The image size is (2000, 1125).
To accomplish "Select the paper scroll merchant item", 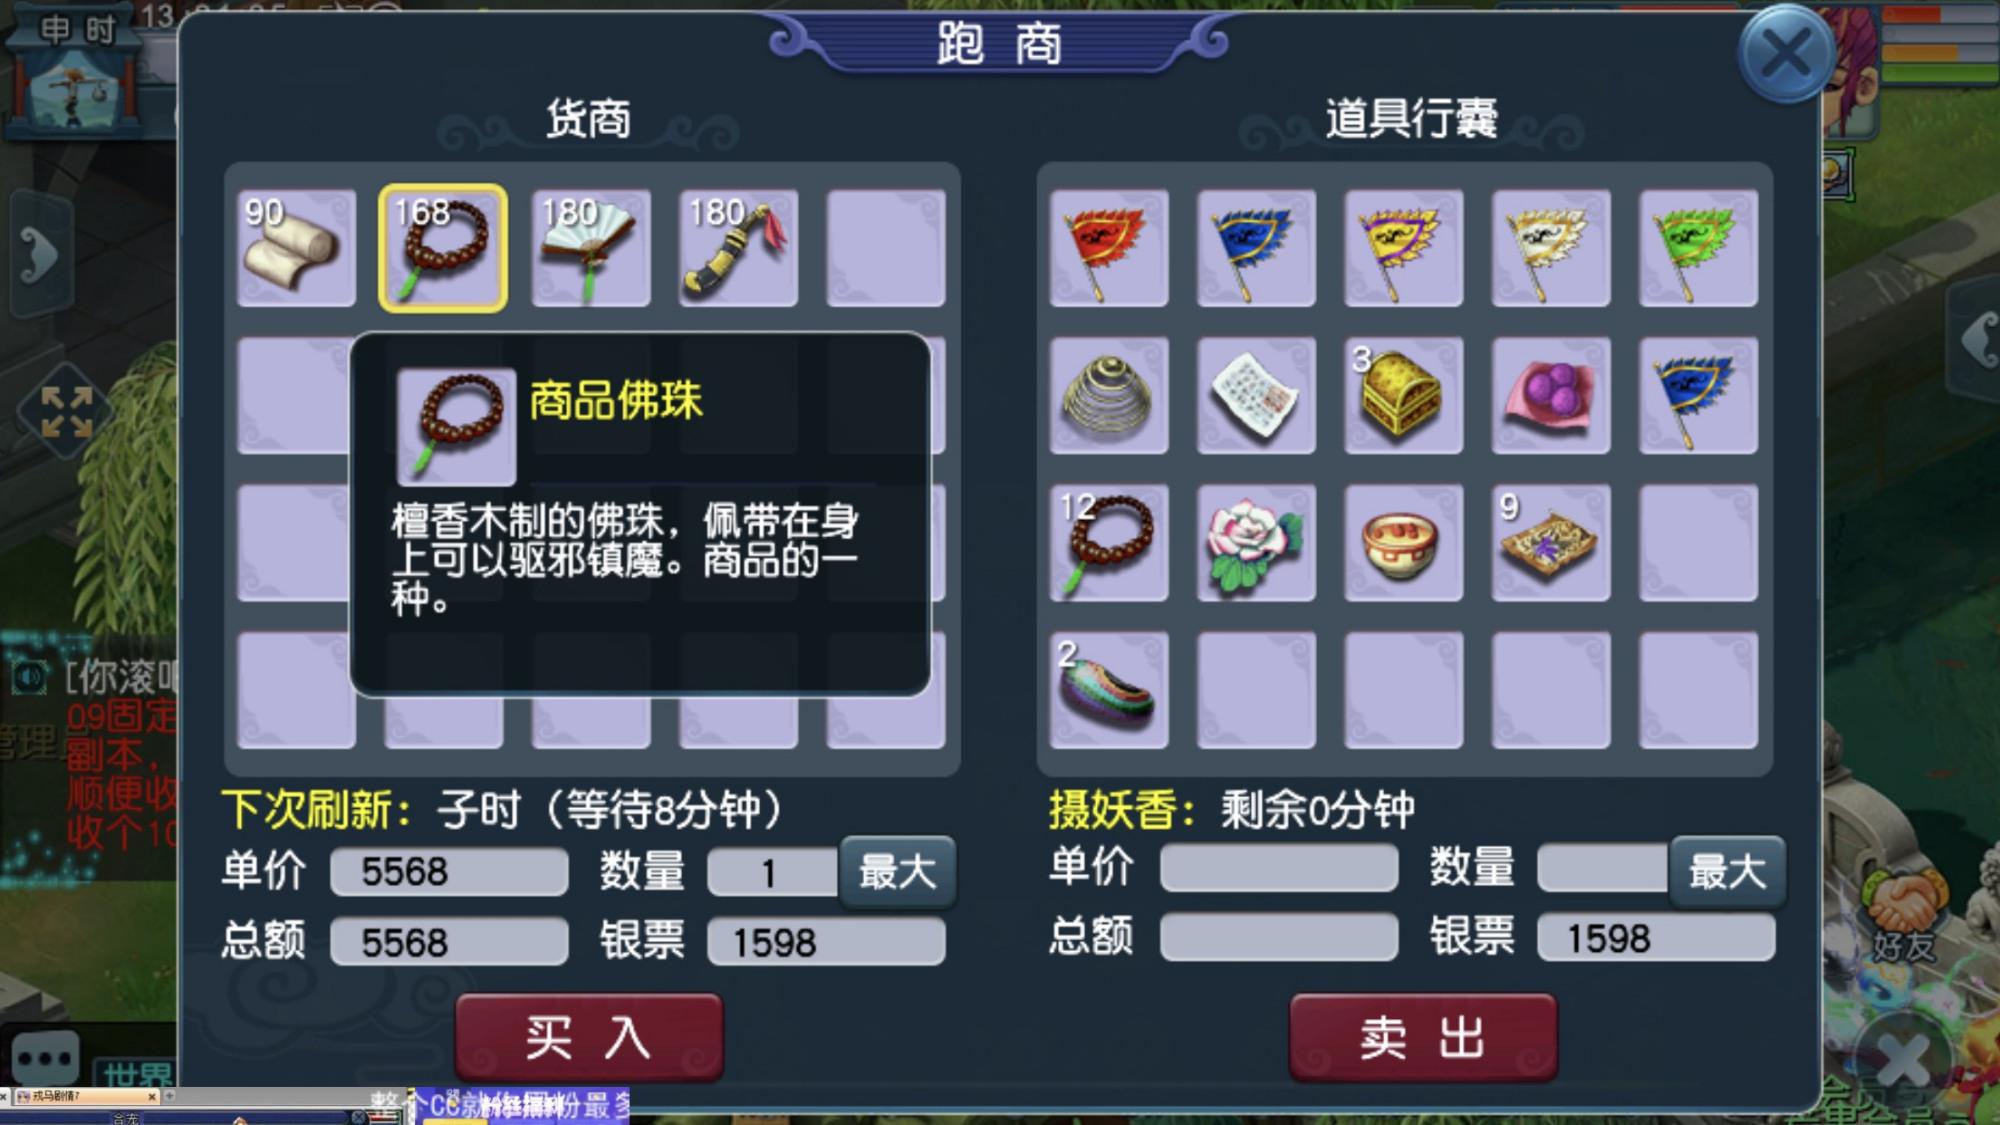I will (x=296, y=248).
